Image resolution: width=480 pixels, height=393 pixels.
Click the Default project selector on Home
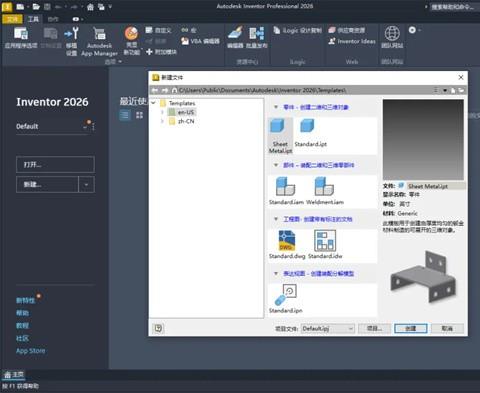pyautogui.click(x=52, y=127)
